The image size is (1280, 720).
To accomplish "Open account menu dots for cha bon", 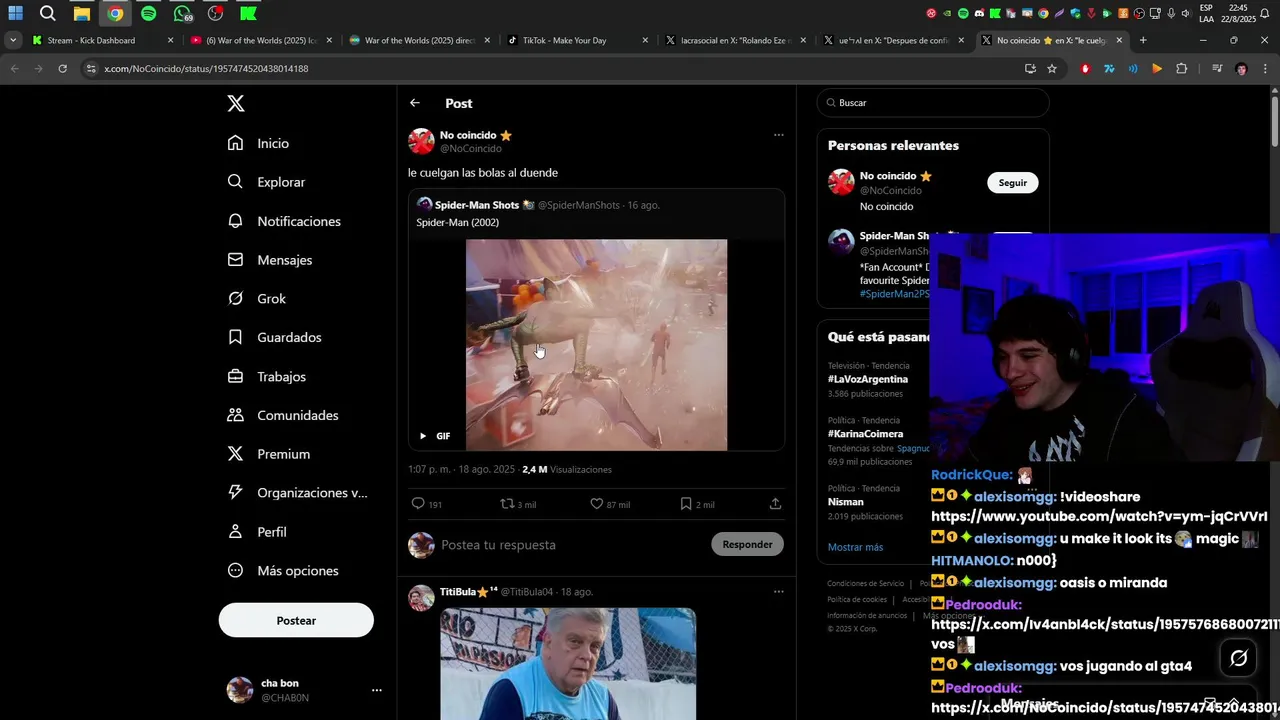I will 376,690.
